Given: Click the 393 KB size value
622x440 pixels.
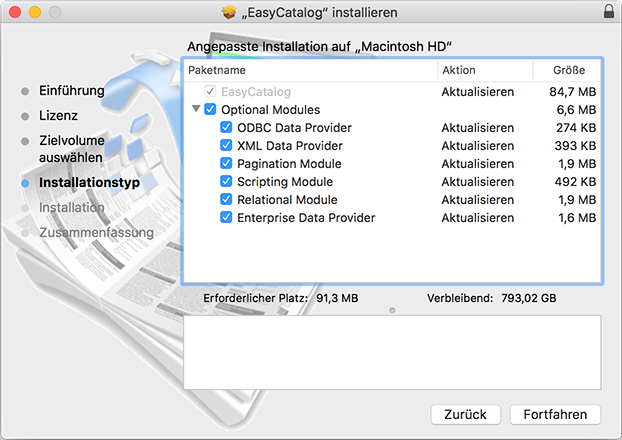Looking at the screenshot, I should click(x=575, y=146).
